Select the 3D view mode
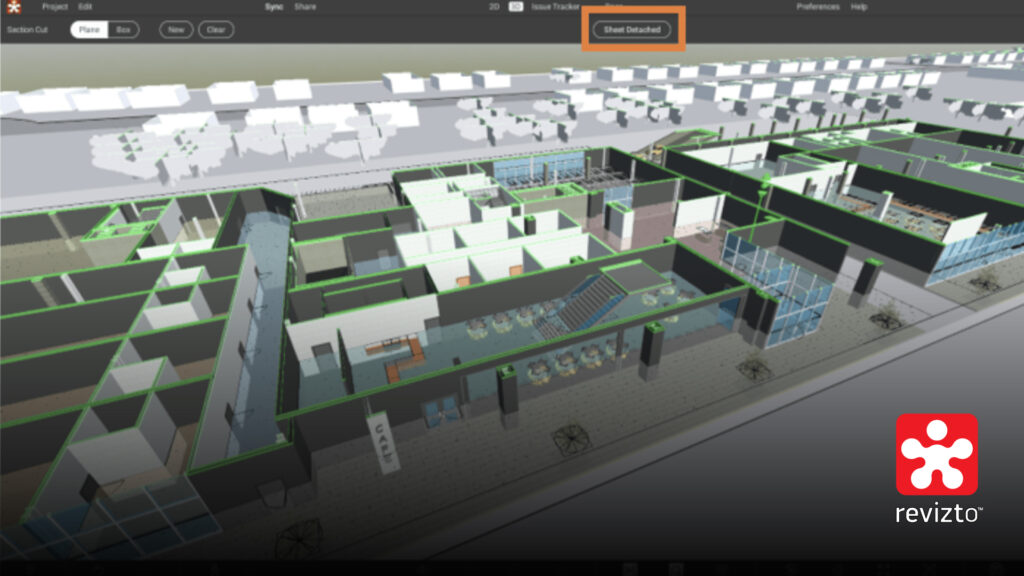Image resolution: width=1024 pixels, height=576 pixels. 516,7
